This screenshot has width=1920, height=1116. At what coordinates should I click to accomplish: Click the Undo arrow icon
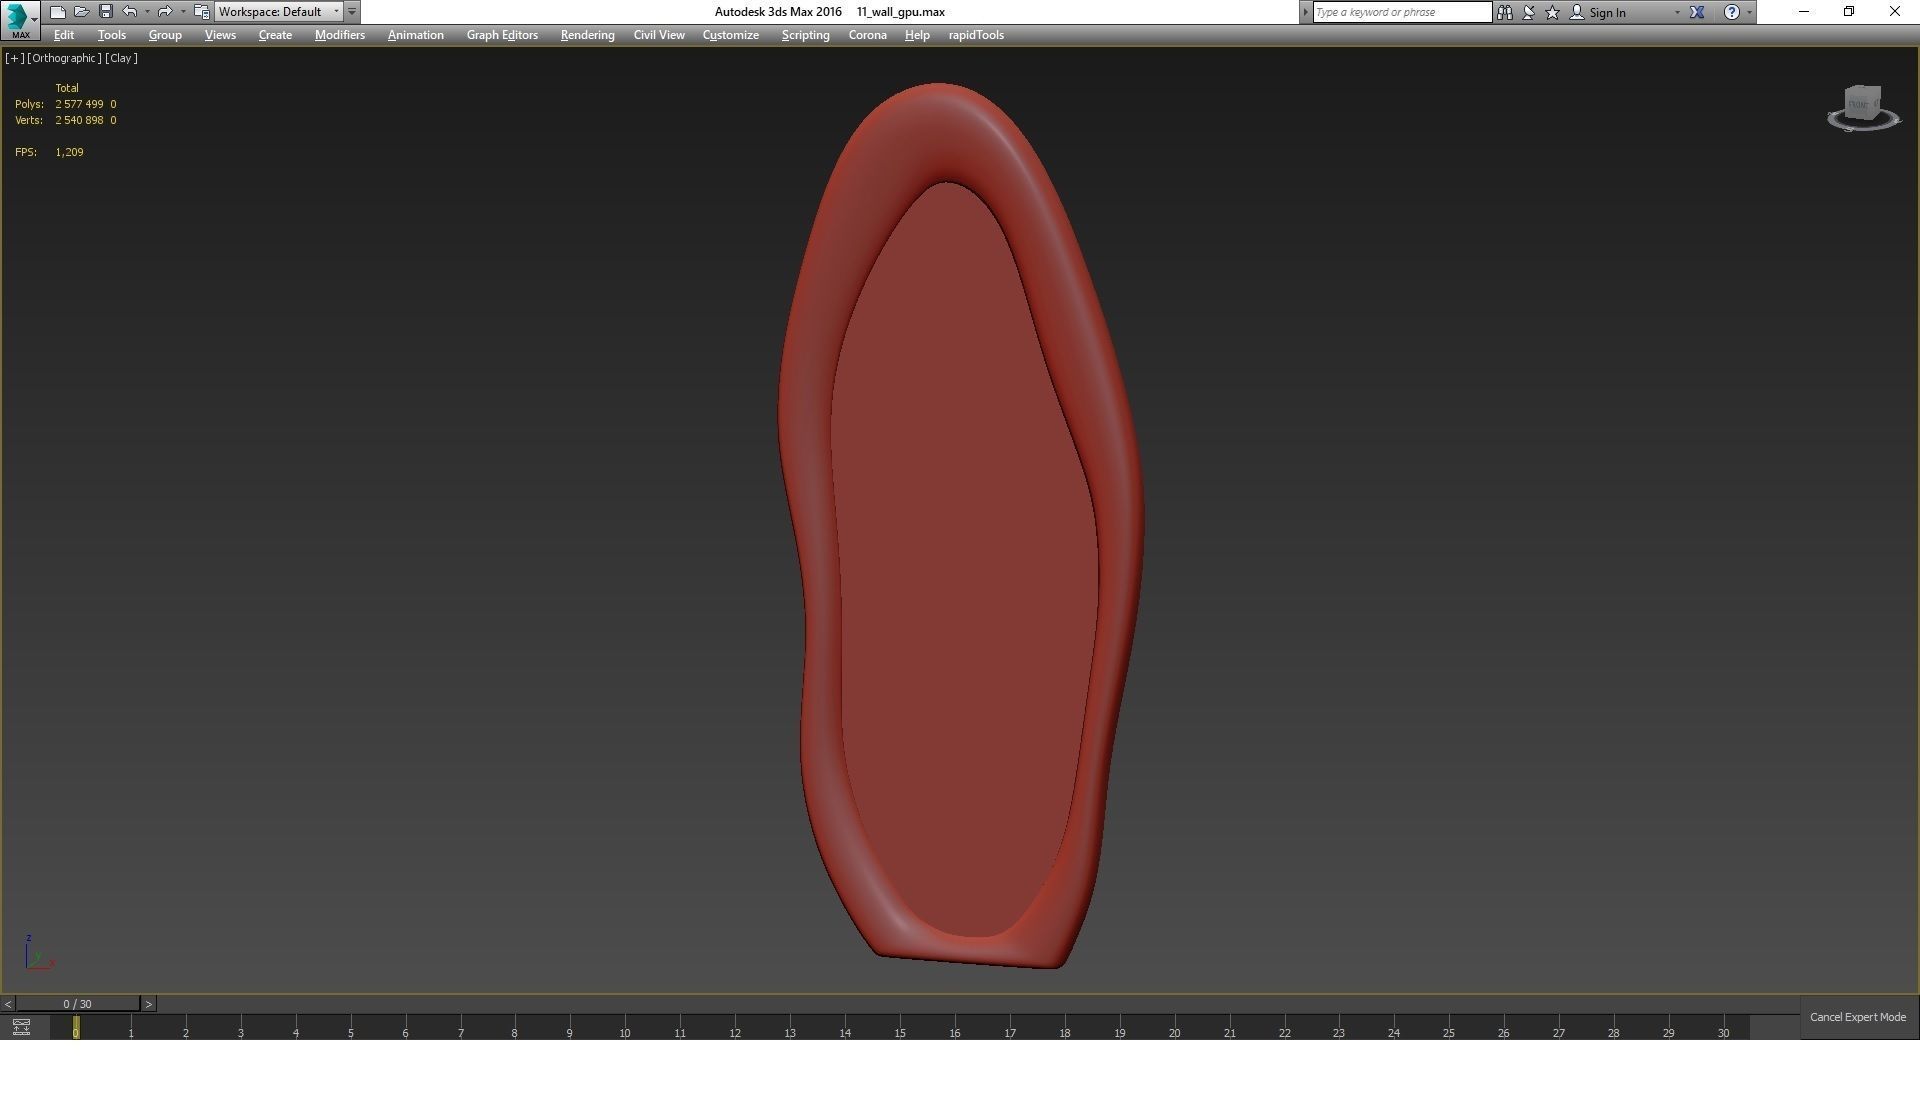[x=129, y=12]
